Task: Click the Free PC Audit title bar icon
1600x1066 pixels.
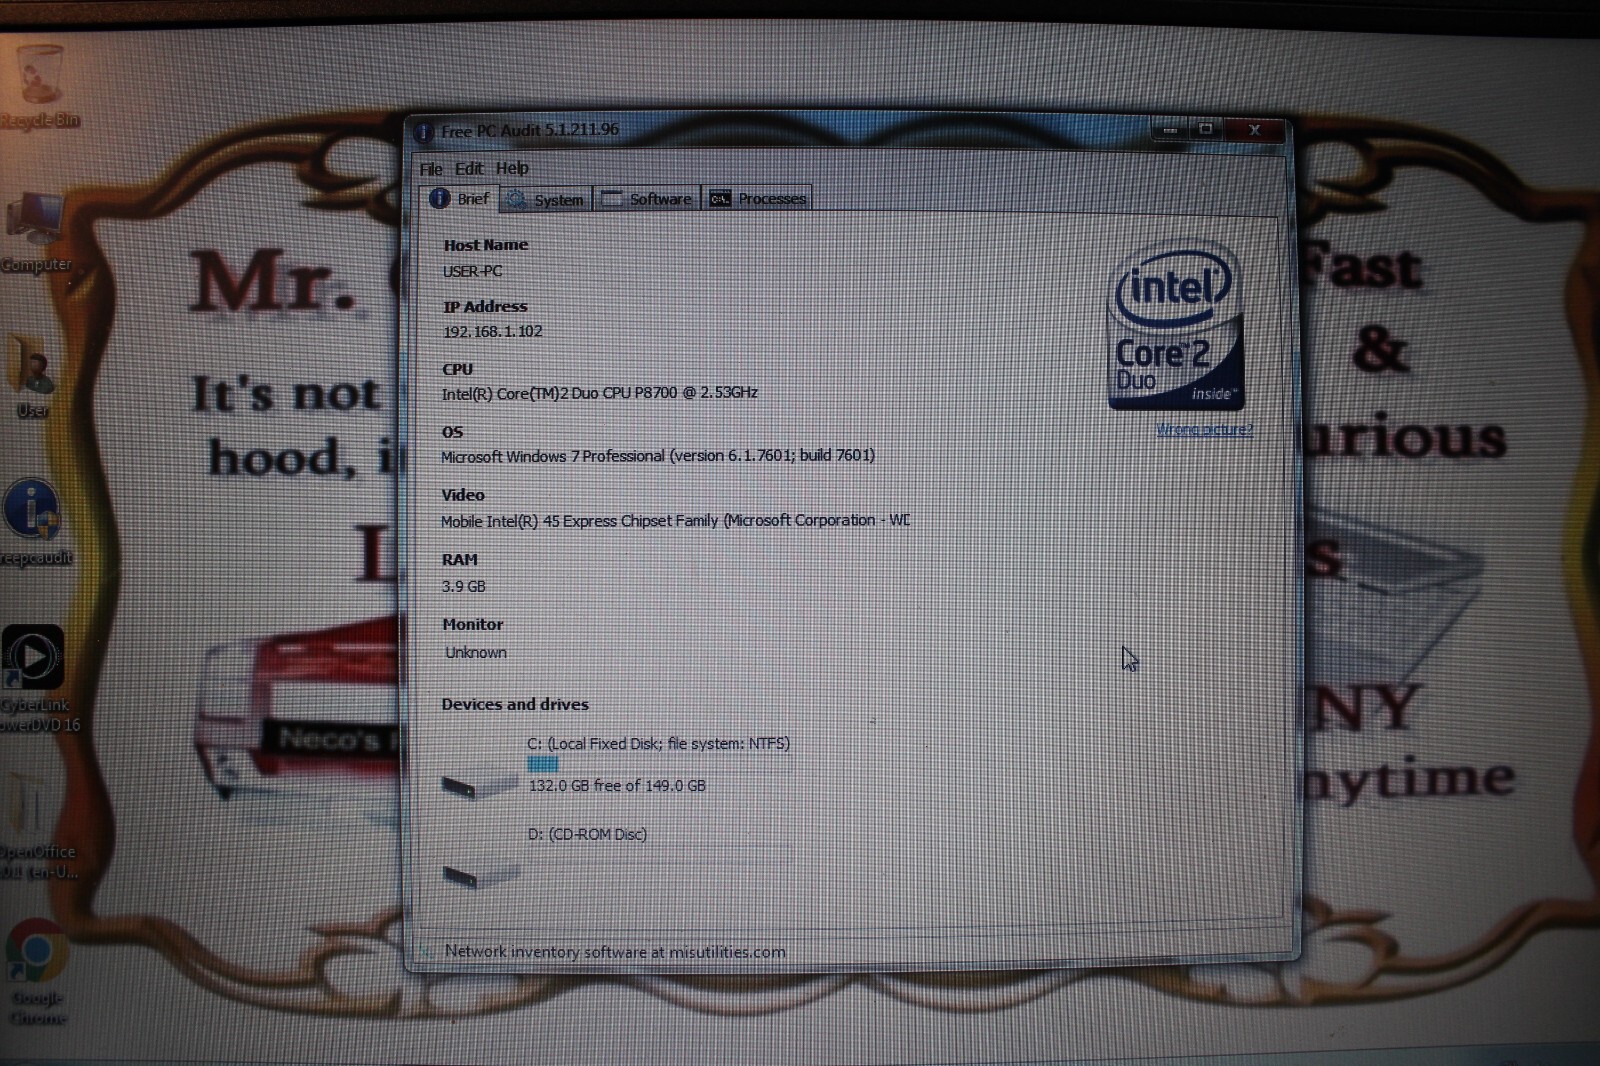Action: (424, 132)
